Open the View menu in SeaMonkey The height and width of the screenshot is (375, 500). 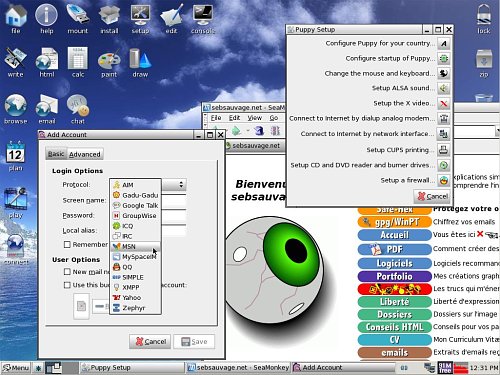(254, 118)
